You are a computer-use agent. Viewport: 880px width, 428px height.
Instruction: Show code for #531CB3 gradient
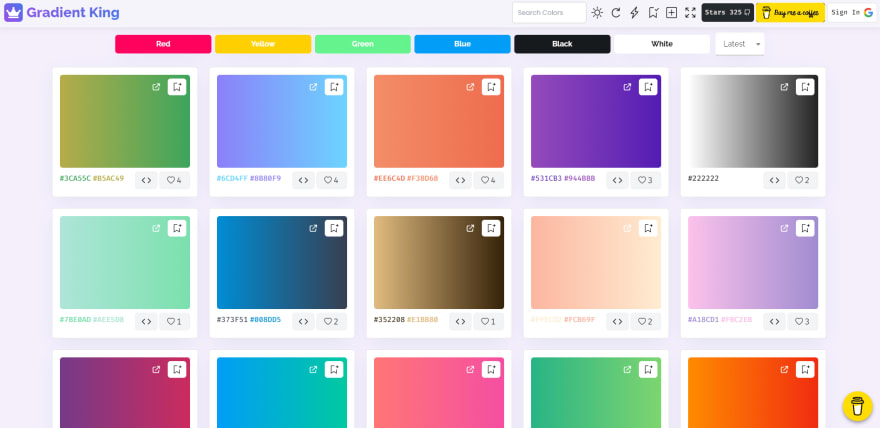pyautogui.click(x=617, y=180)
